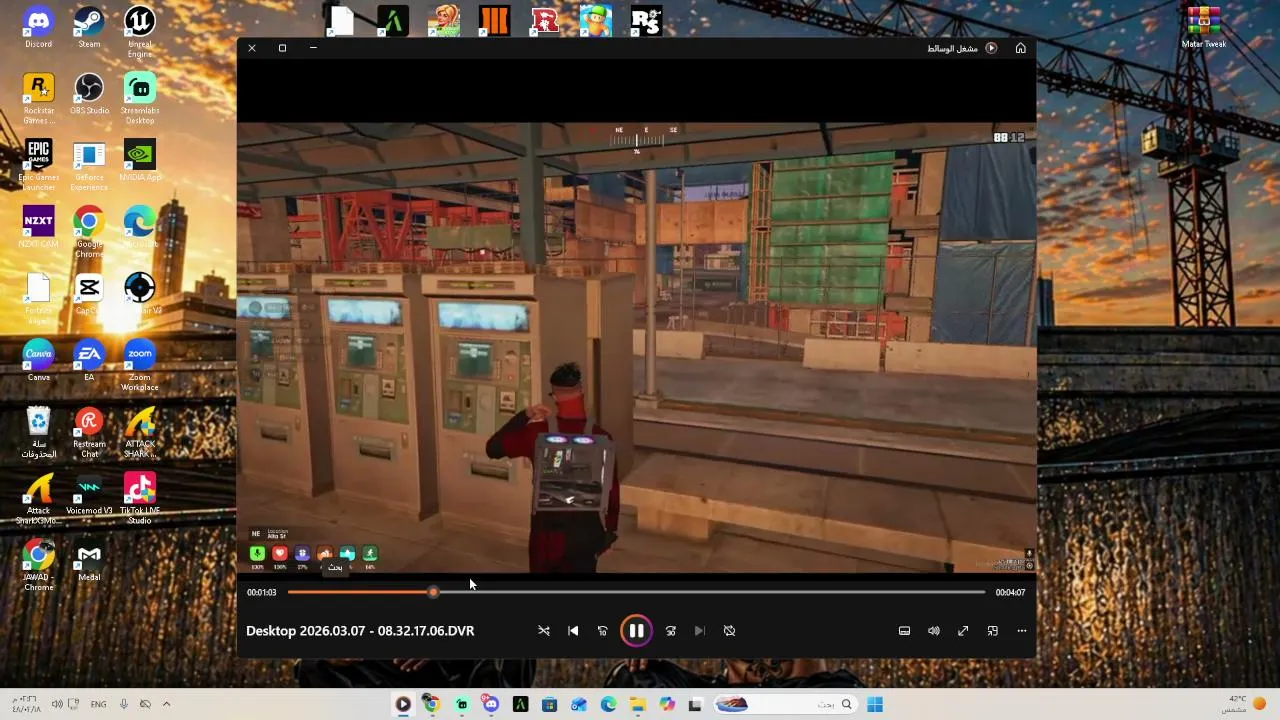Open the Steam desktop shortcut
The height and width of the screenshot is (720, 1280).
click(x=89, y=28)
